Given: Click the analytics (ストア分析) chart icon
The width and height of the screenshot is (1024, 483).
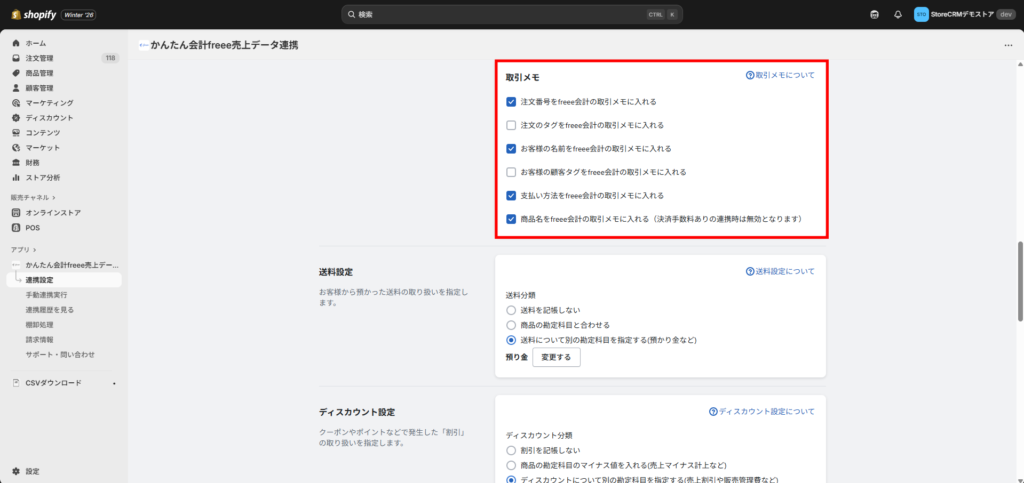Looking at the screenshot, I should click(16, 178).
